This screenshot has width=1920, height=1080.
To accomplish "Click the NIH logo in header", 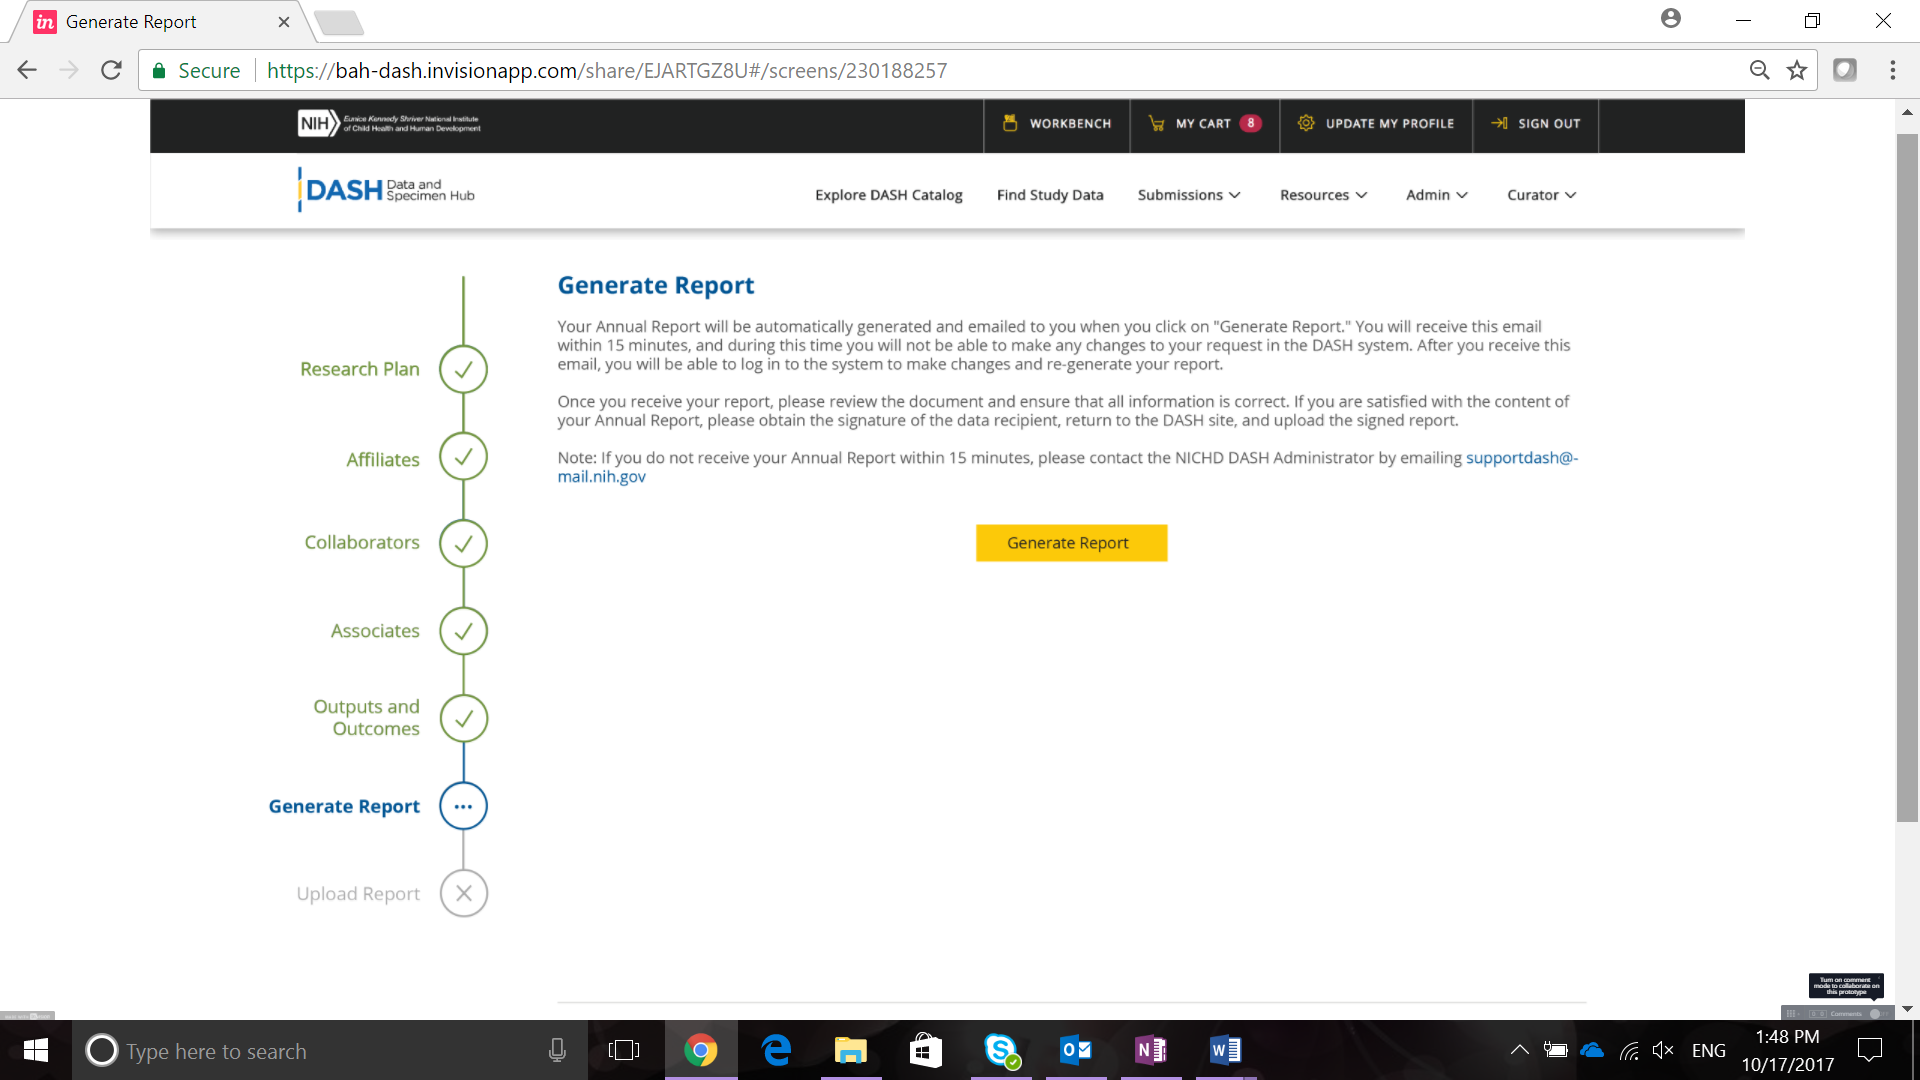I will click(318, 124).
